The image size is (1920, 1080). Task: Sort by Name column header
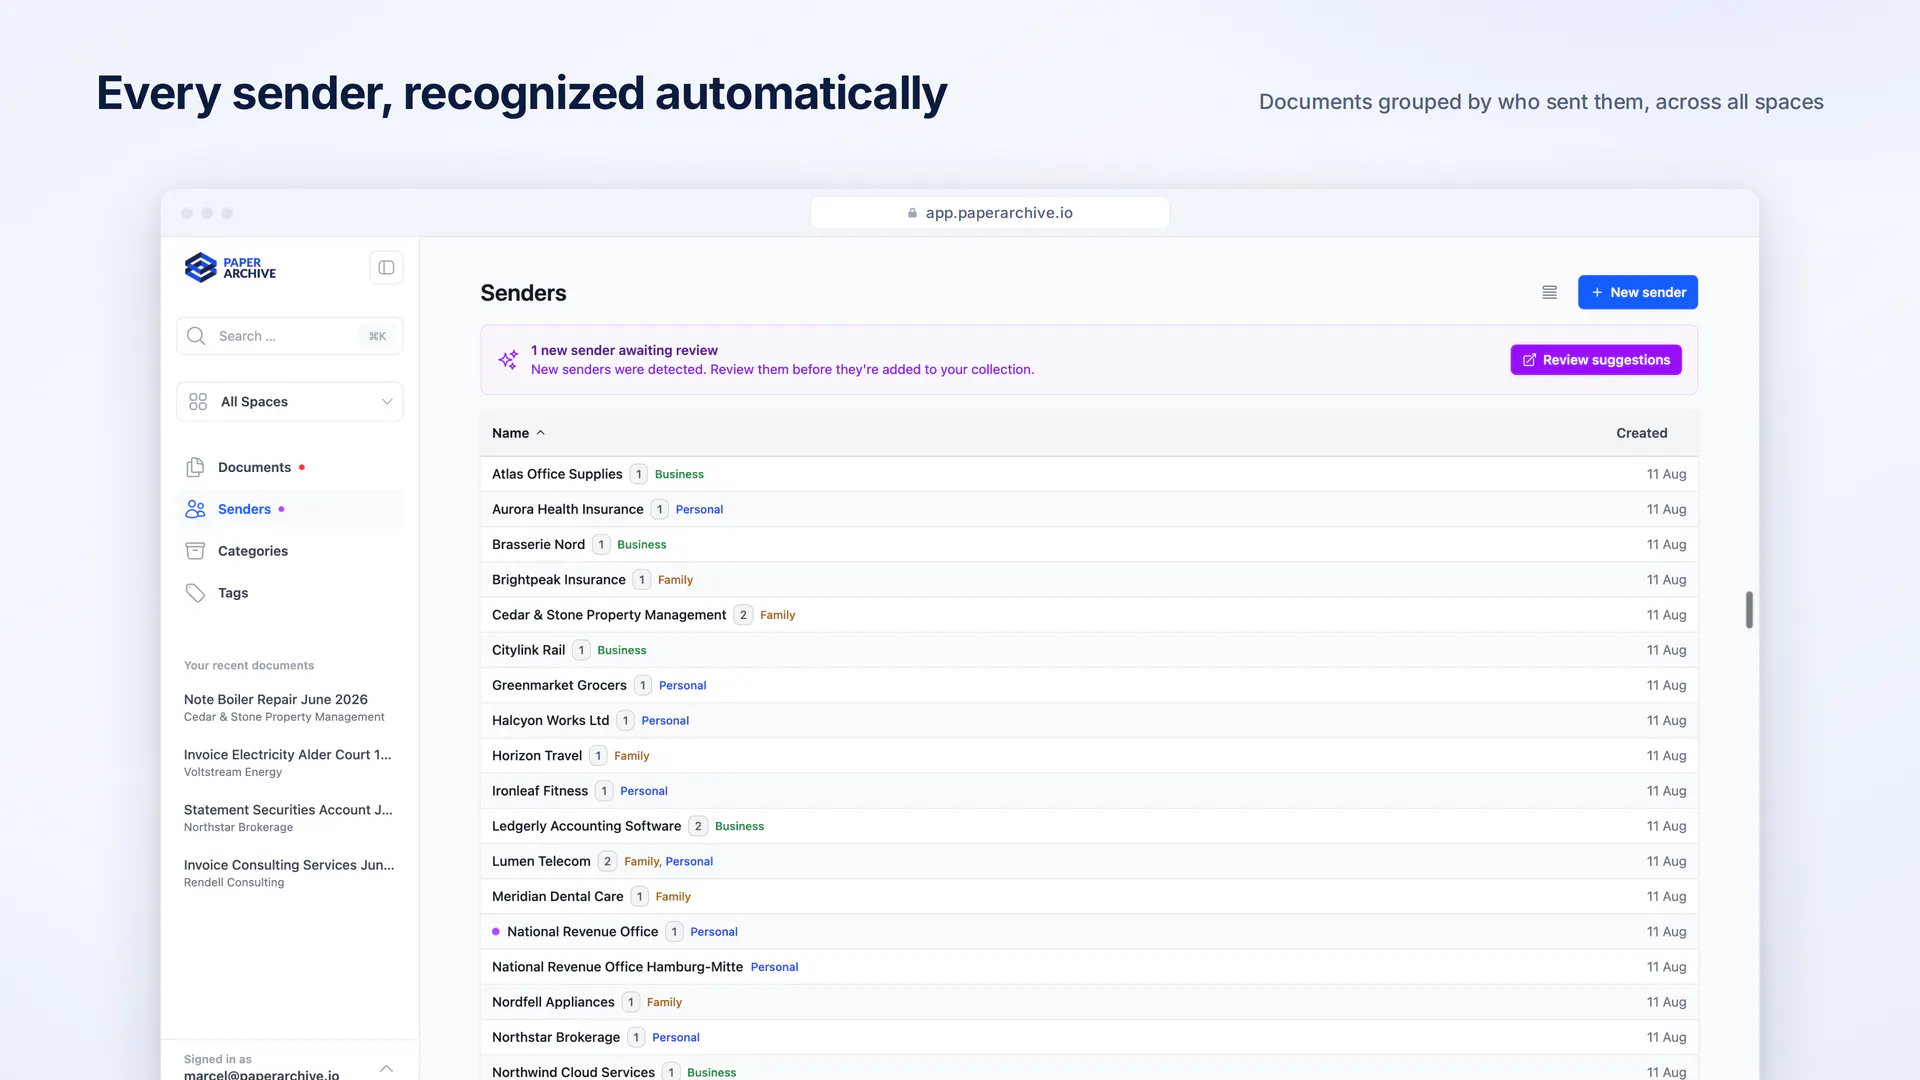coord(518,433)
